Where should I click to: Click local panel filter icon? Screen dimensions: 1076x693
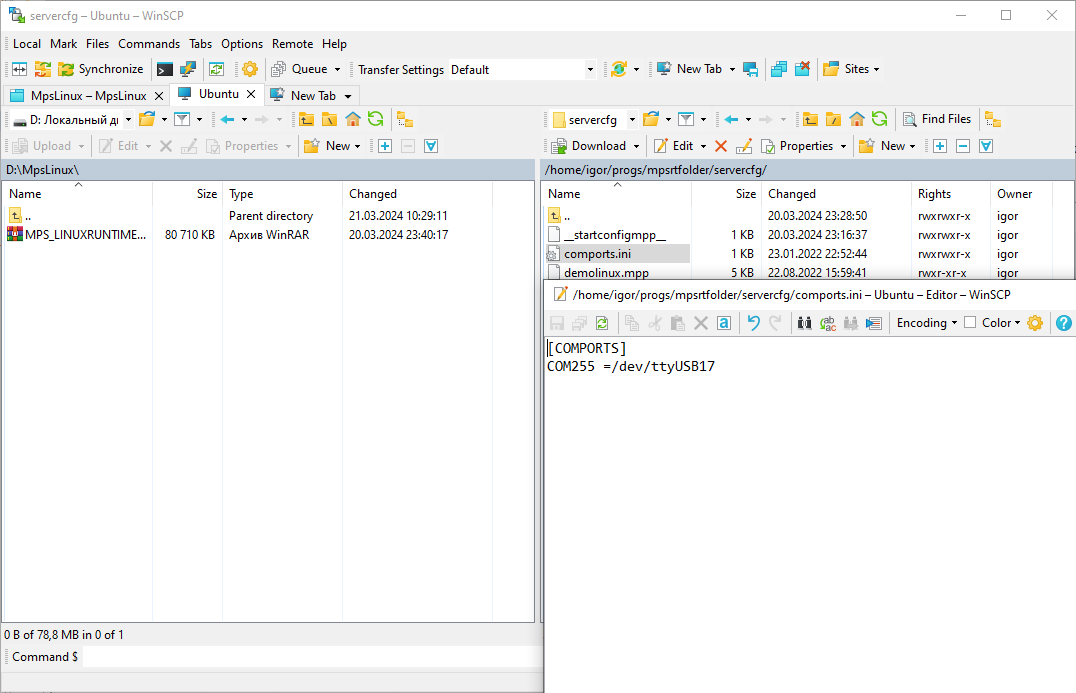[182, 120]
